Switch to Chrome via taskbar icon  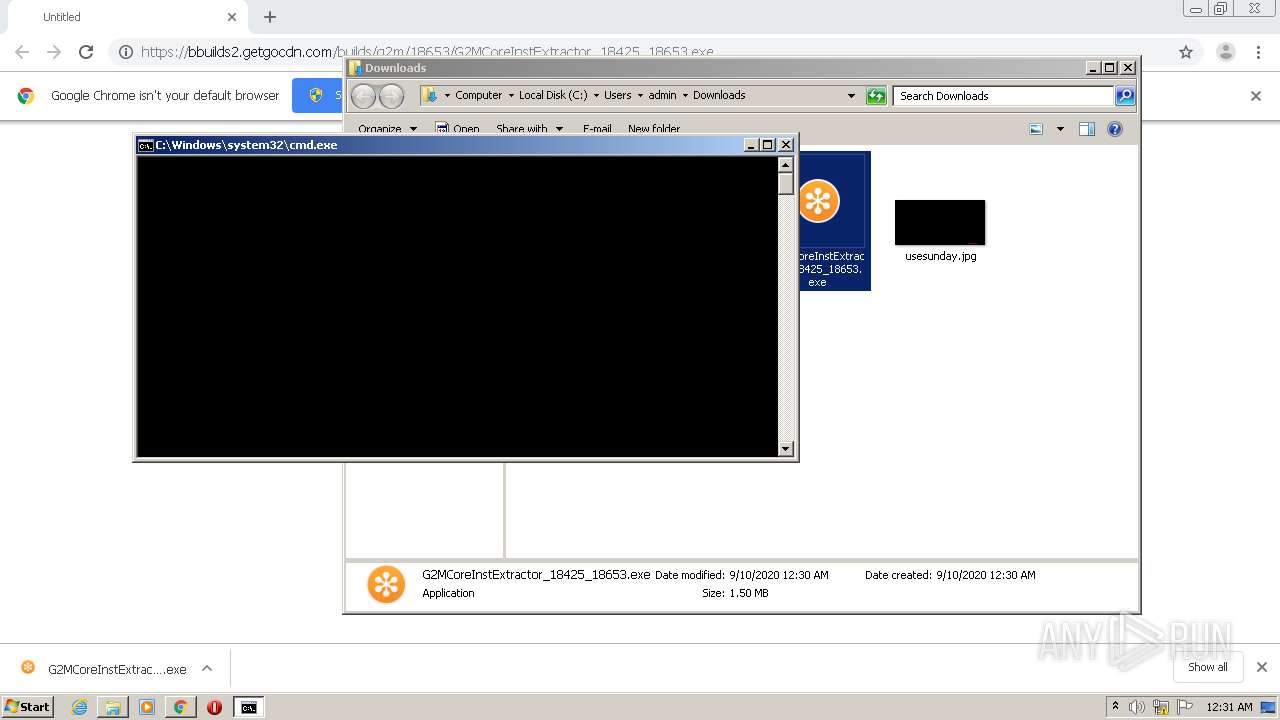pos(180,707)
